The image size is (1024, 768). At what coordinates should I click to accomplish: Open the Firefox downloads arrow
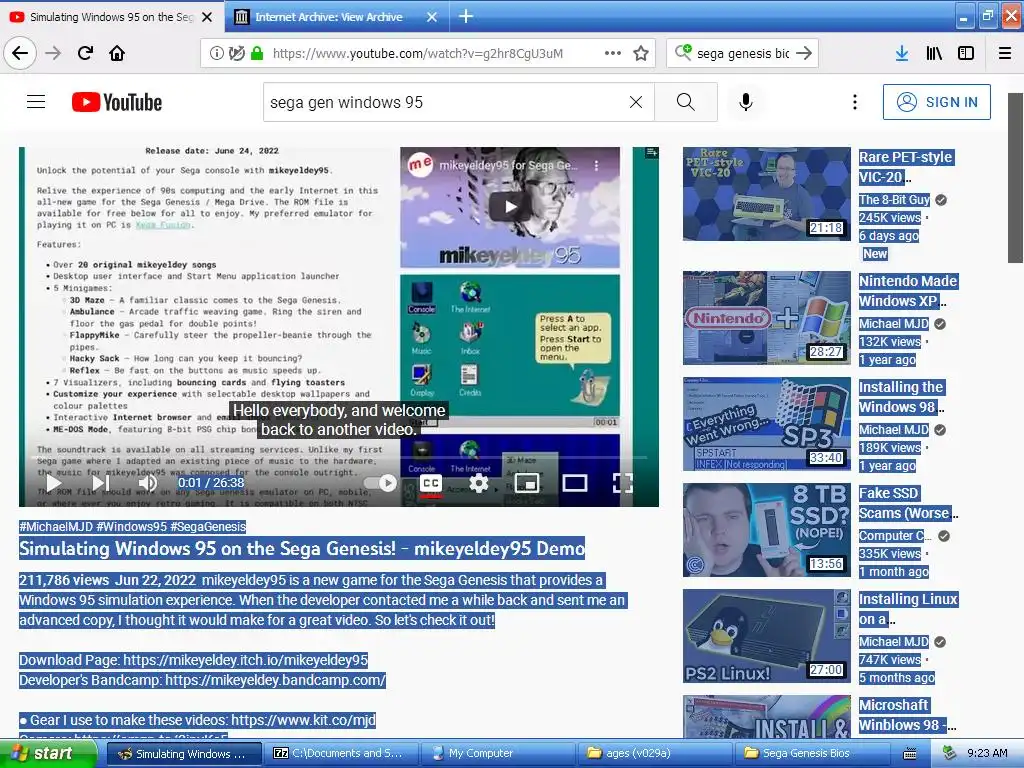point(902,54)
